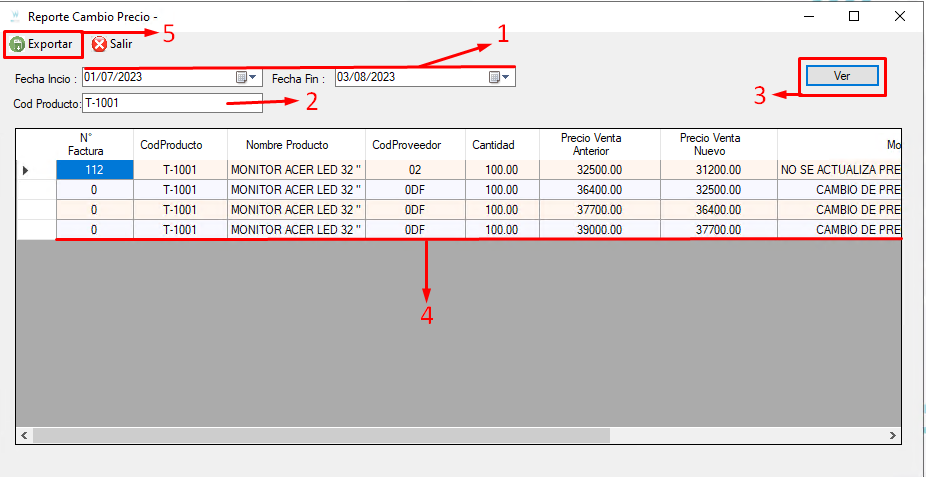Select the CodProveedor cell with value 02
926x477 pixels.
coord(415,170)
